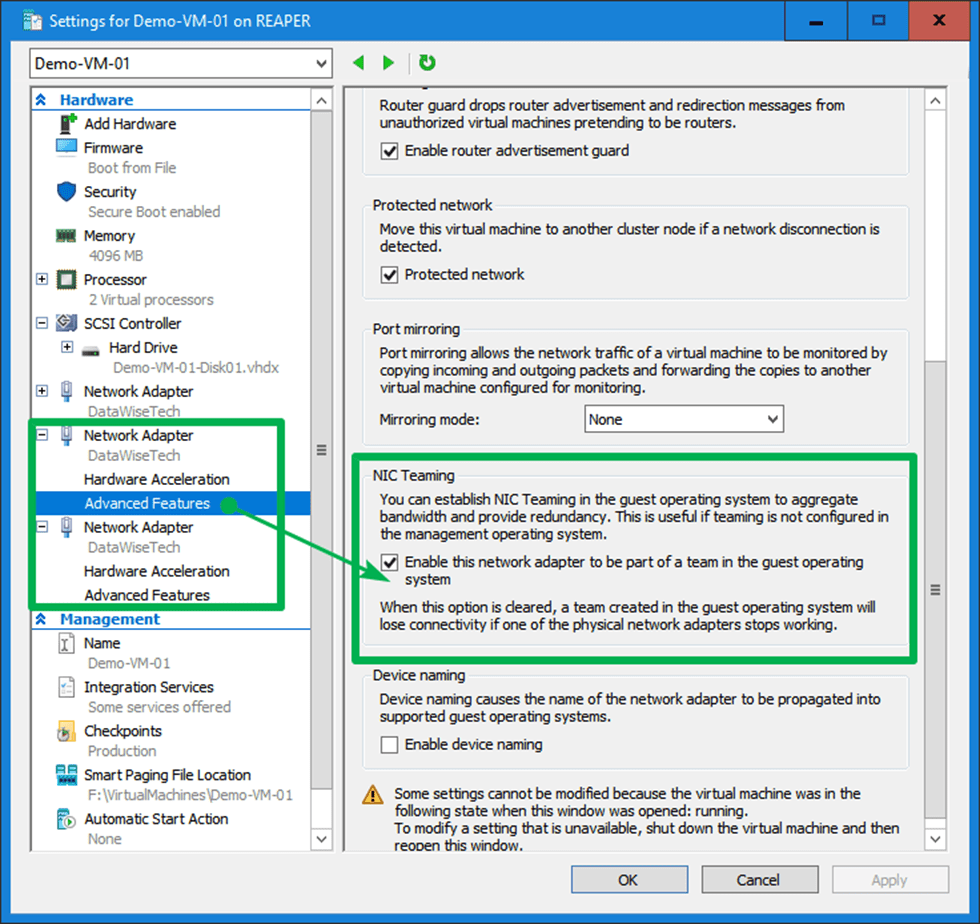
Task: Select Integration Services in Management
Action: pos(149,687)
